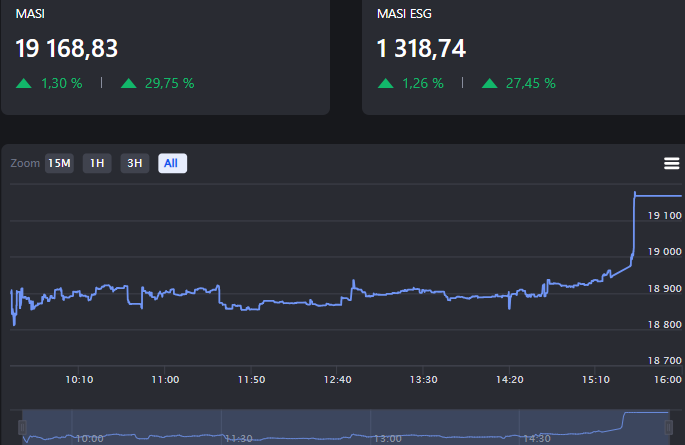Click the 18 800 y-axis label
This screenshot has width=685, height=445.
(664, 324)
